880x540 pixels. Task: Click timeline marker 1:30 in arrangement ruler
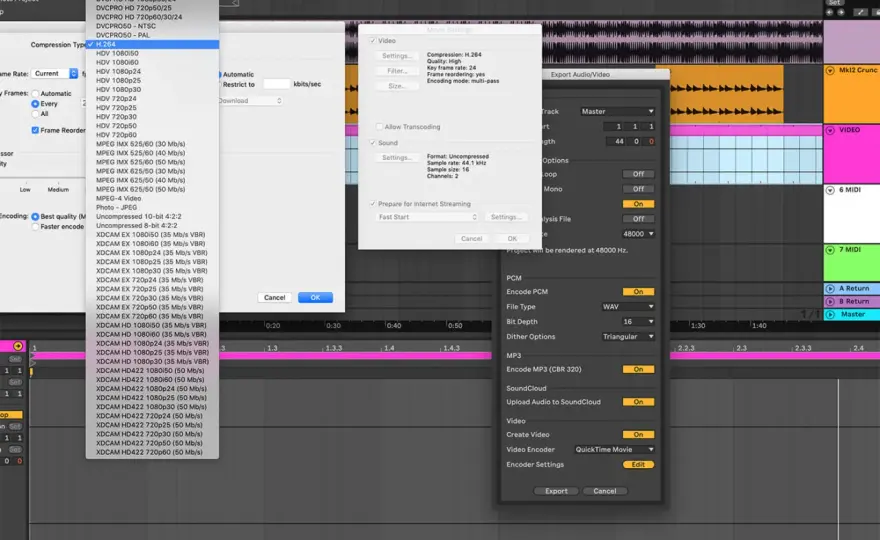(x=698, y=326)
